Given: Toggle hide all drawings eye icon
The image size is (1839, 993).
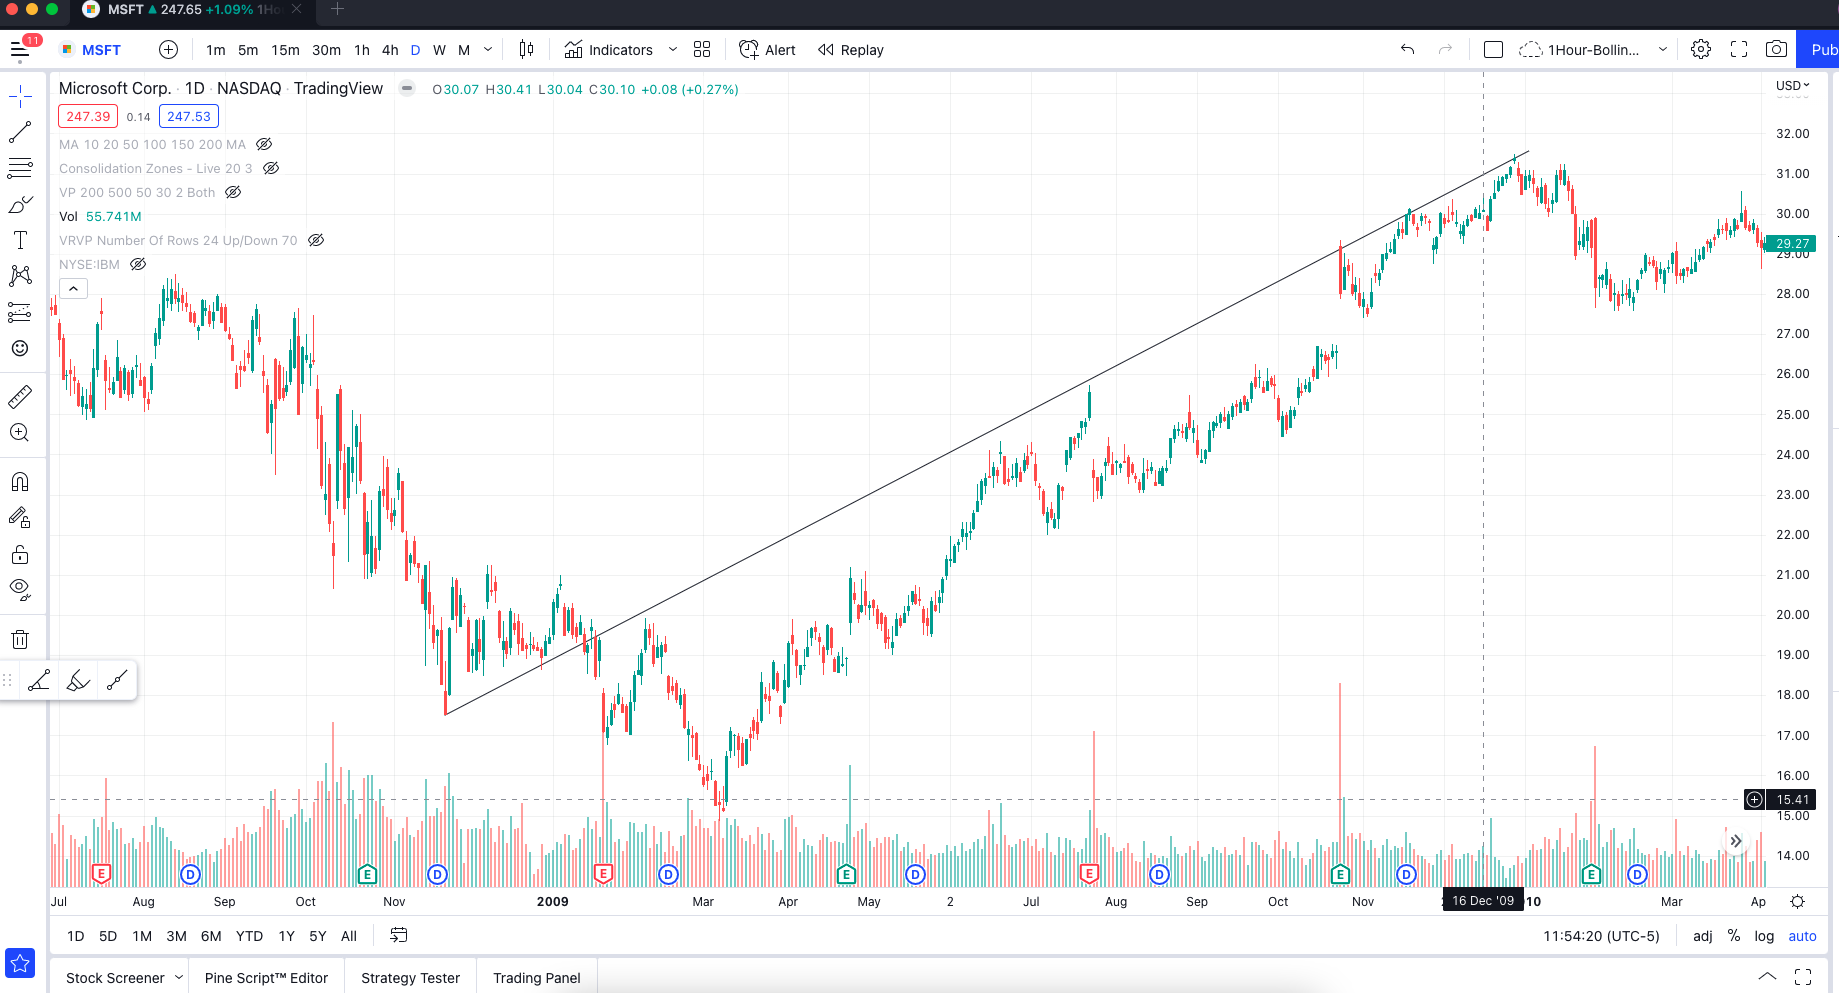Looking at the screenshot, I should (20, 590).
